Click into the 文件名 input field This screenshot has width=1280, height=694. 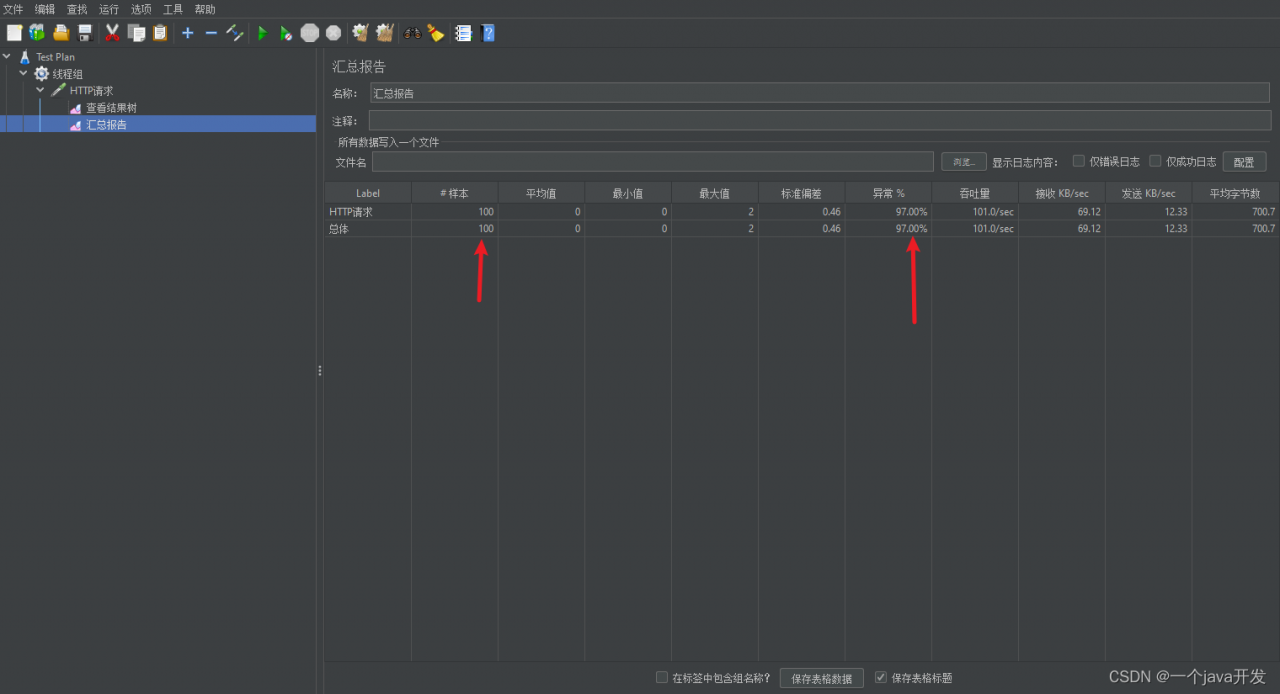click(655, 162)
